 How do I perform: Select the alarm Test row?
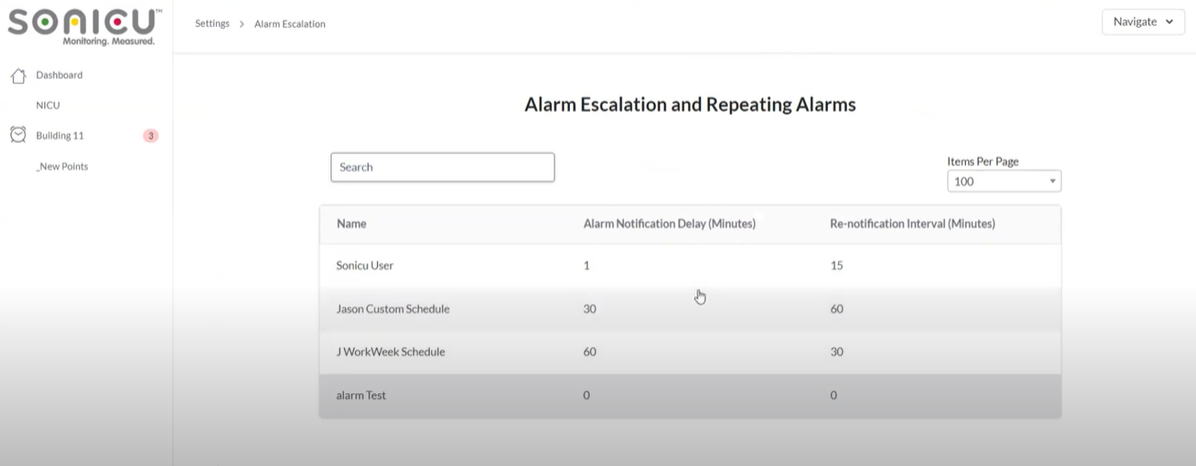[x=361, y=395]
